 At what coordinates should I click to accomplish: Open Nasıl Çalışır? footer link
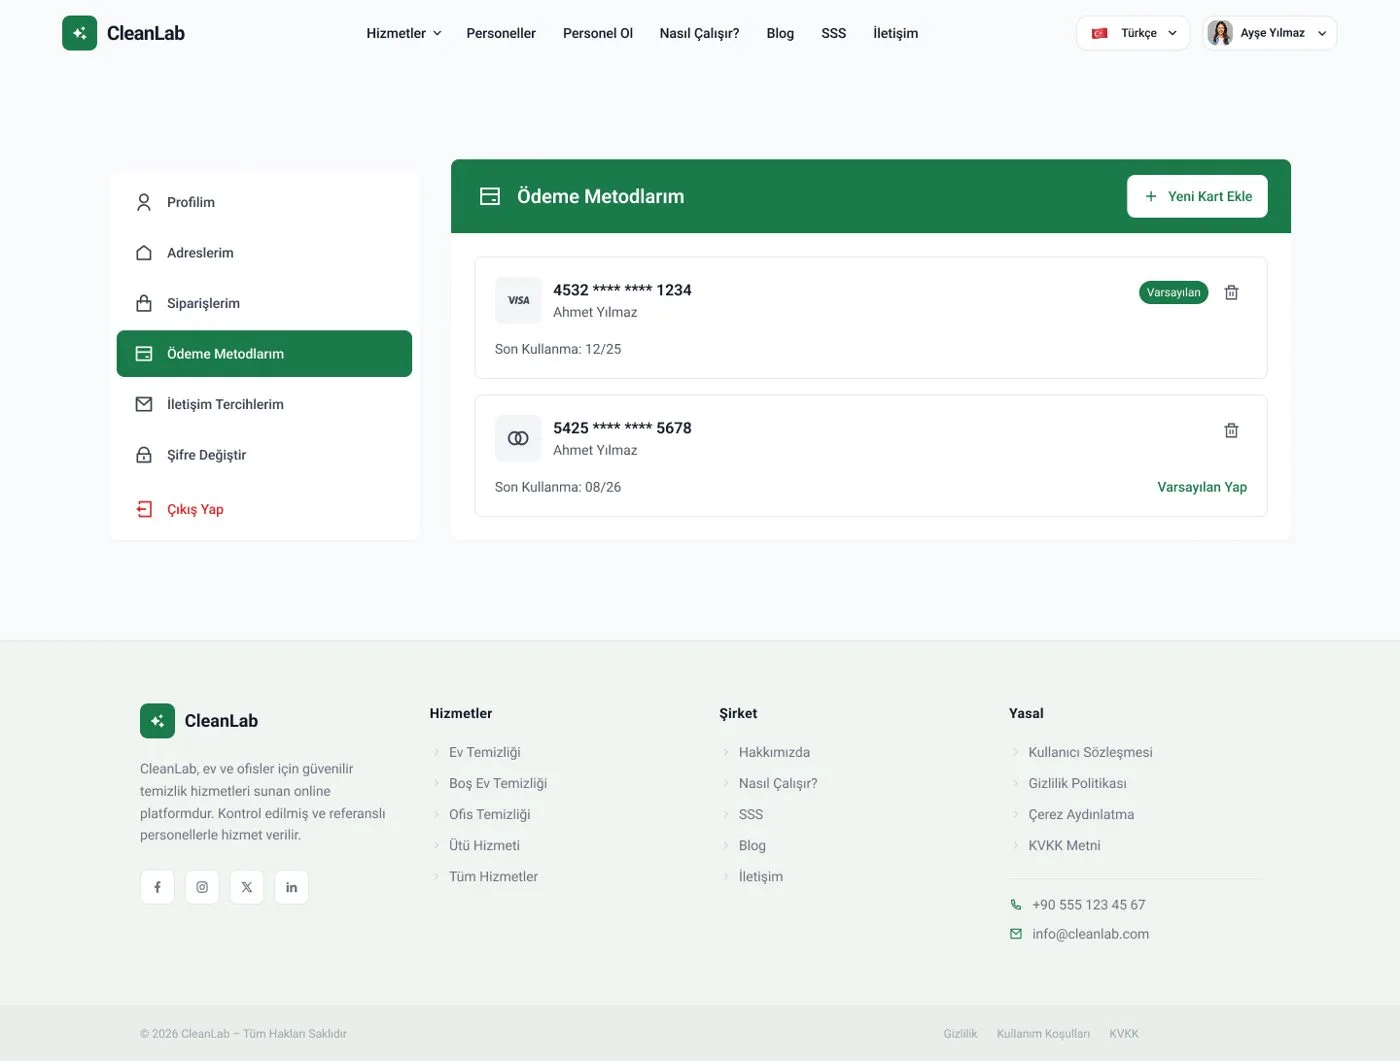pos(778,783)
